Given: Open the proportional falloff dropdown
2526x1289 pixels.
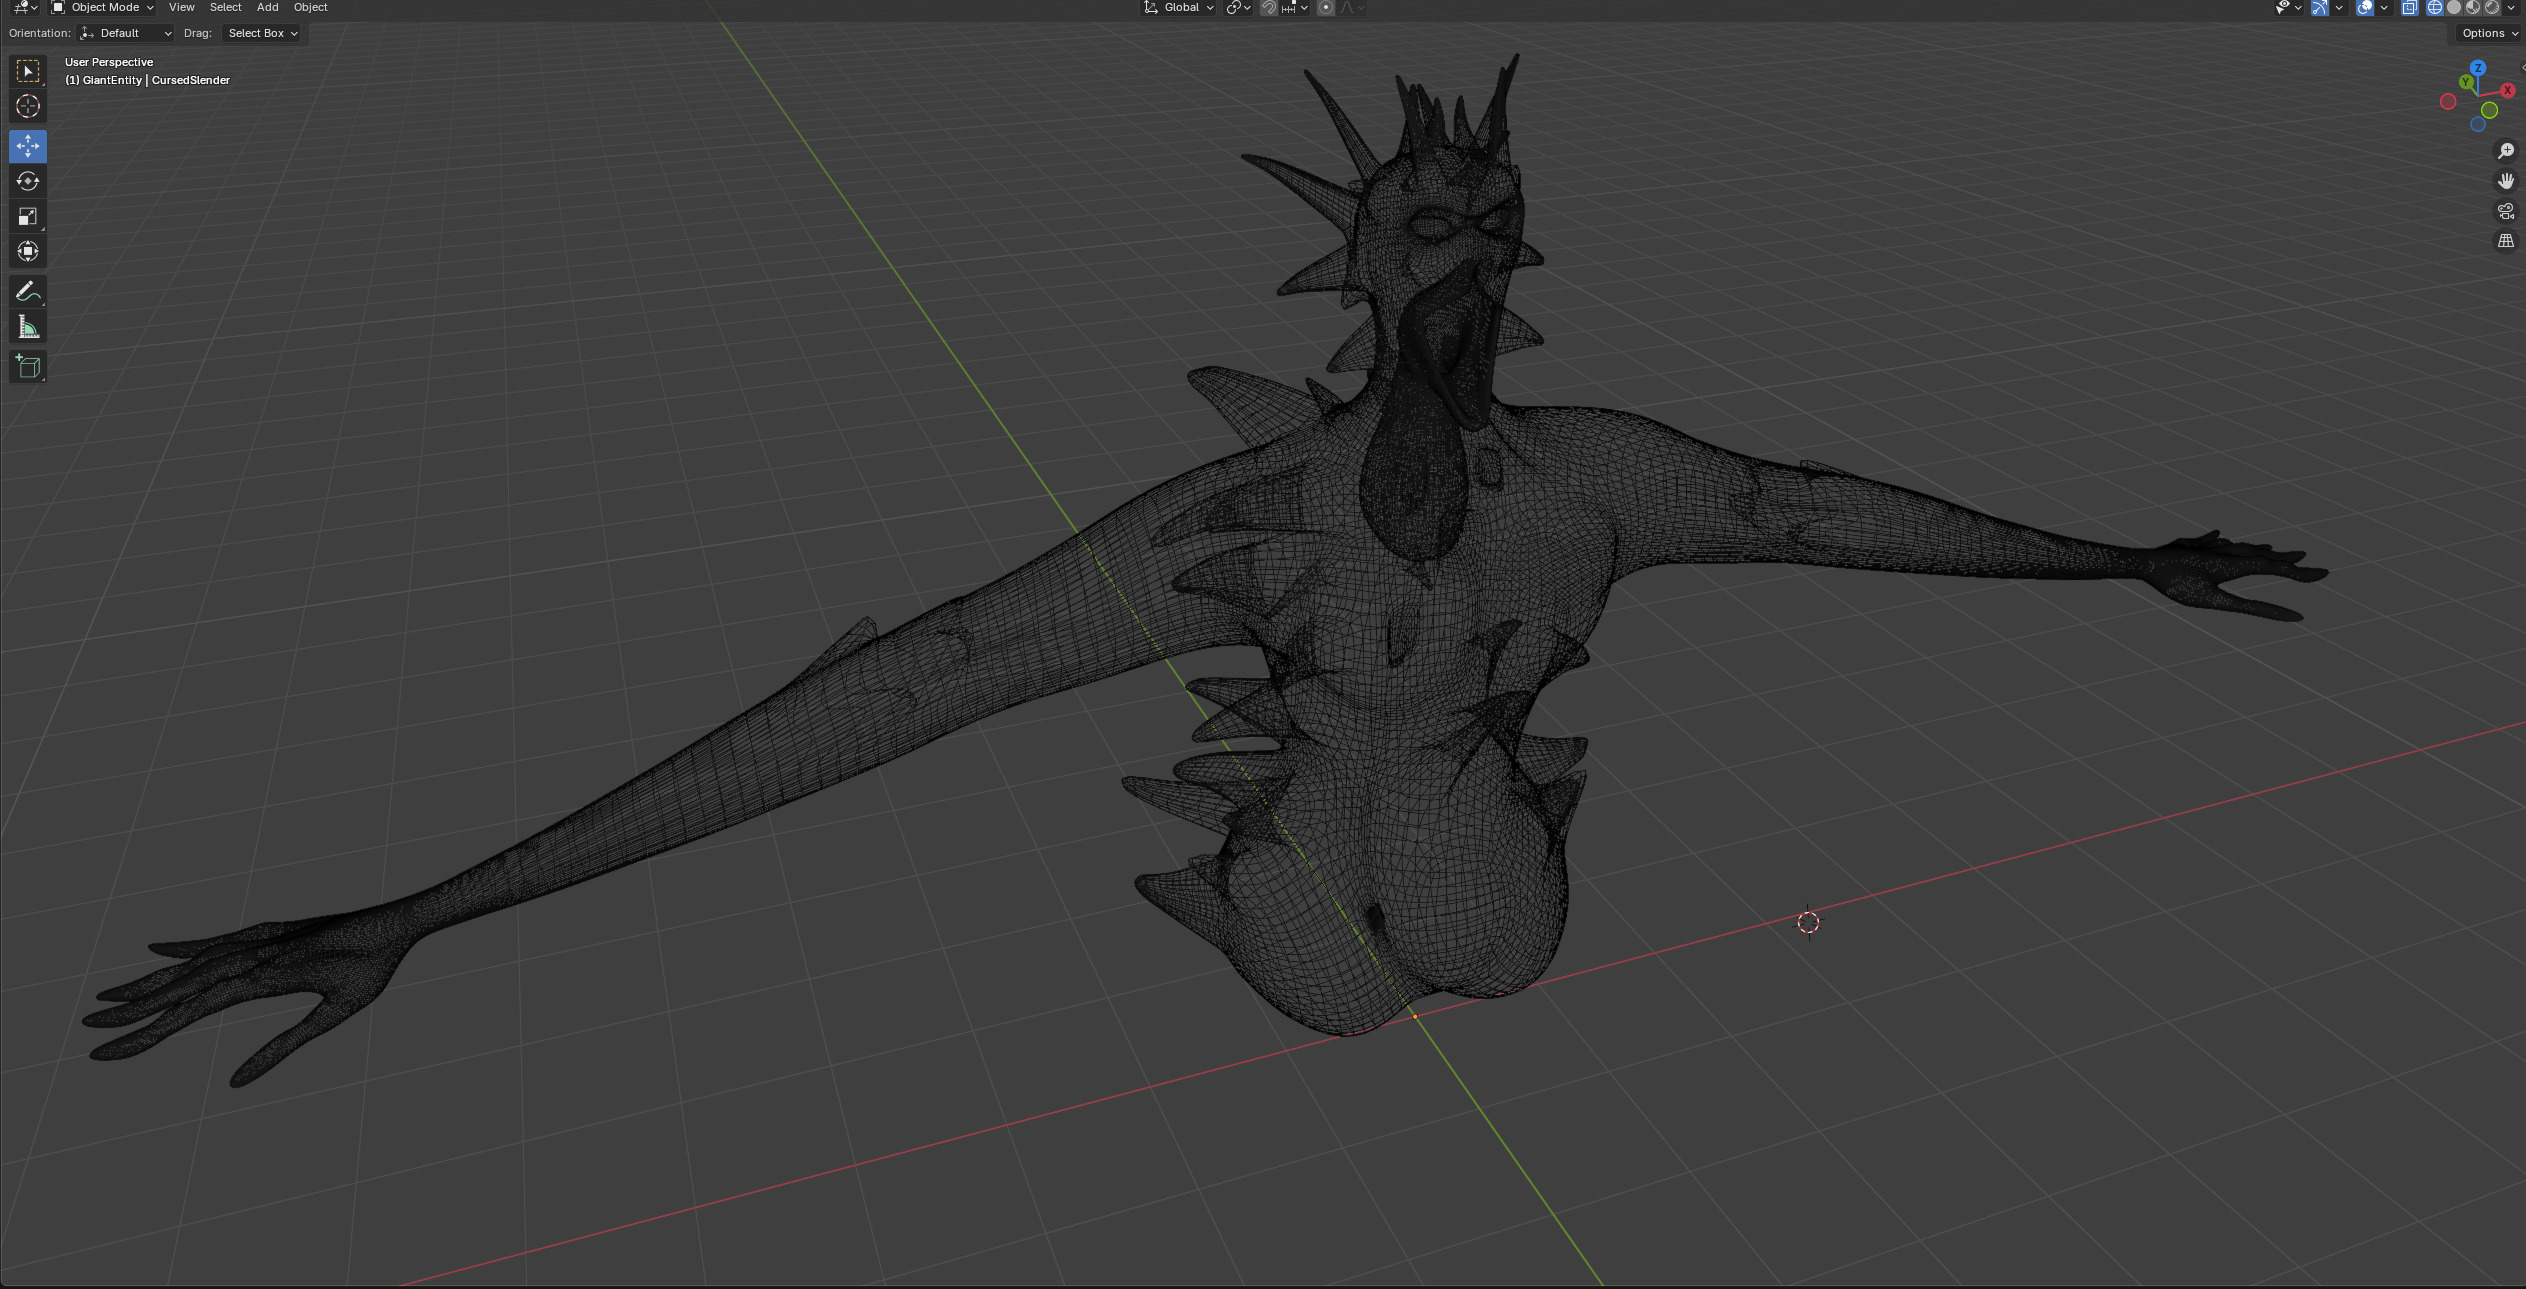Looking at the screenshot, I should coord(1352,7).
